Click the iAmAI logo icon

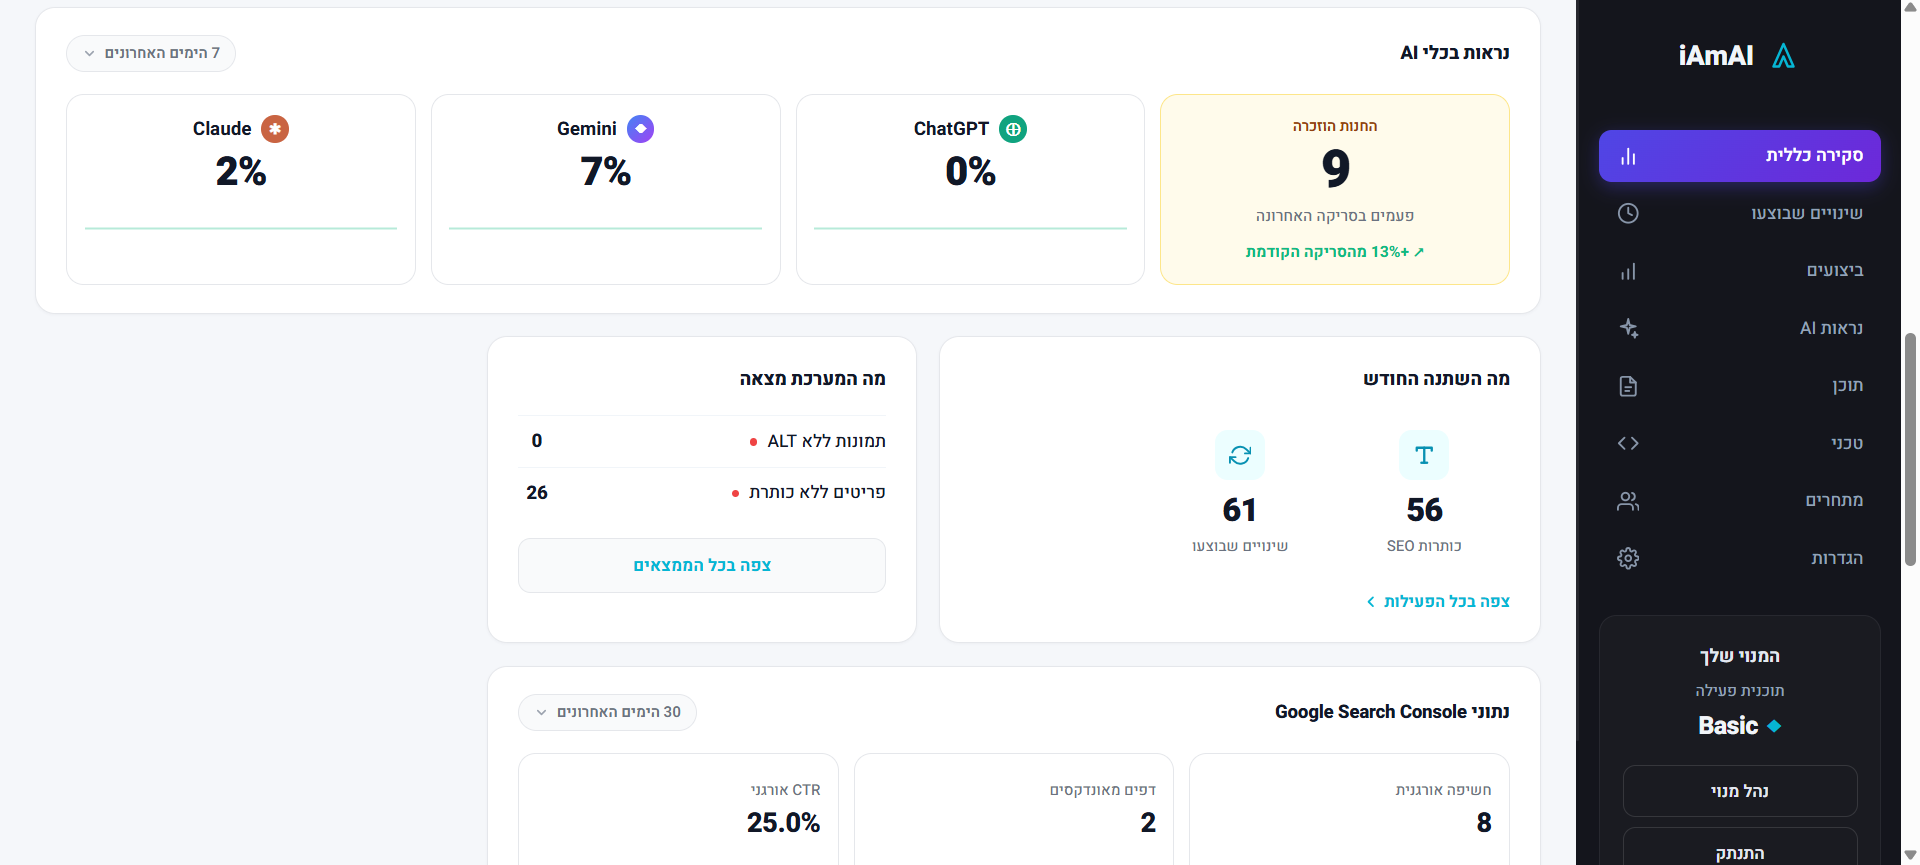point(1783,56)
